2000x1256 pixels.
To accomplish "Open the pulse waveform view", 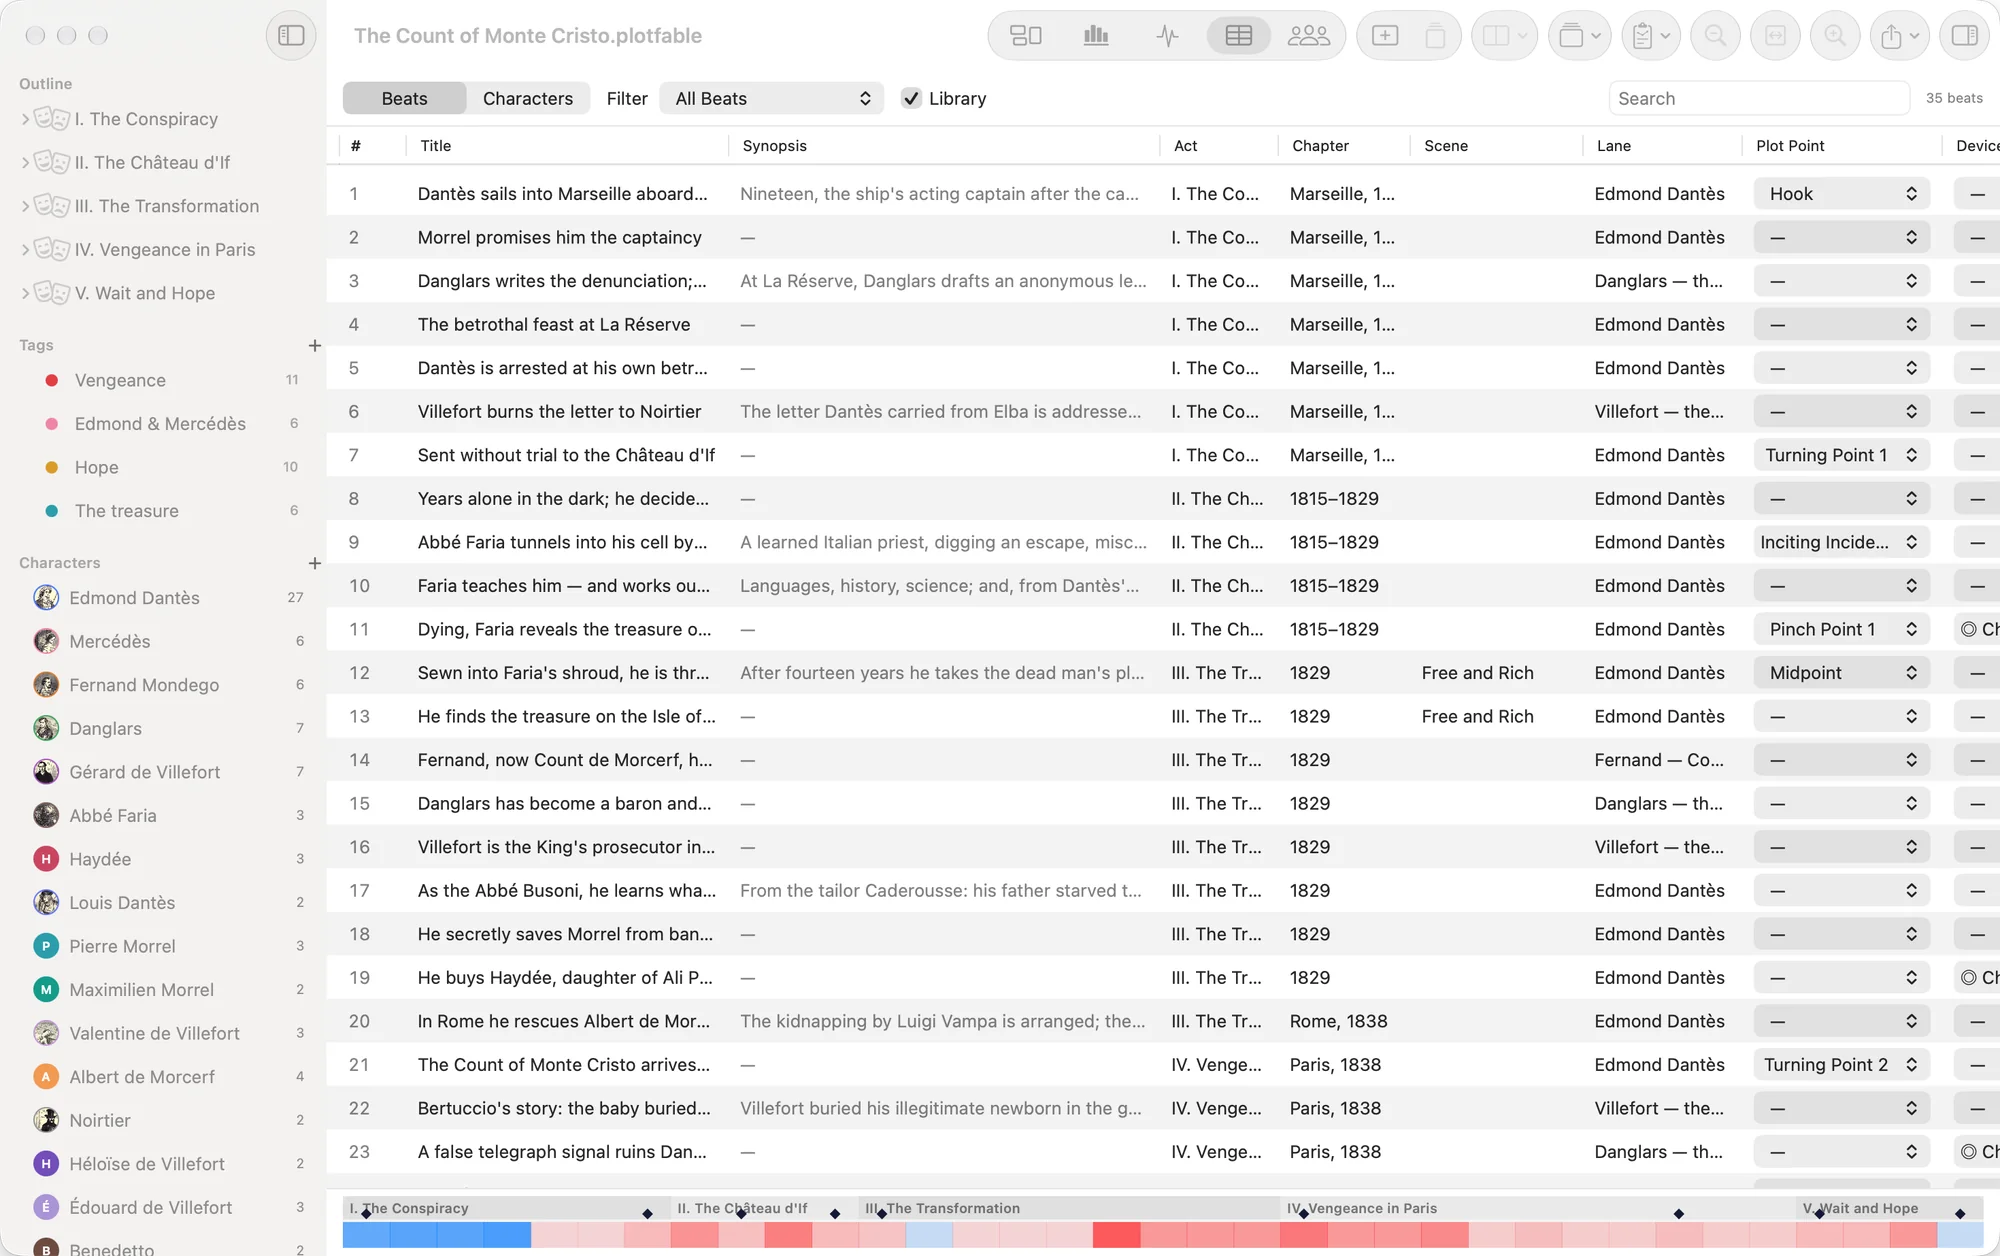I will coord(1167,36).
